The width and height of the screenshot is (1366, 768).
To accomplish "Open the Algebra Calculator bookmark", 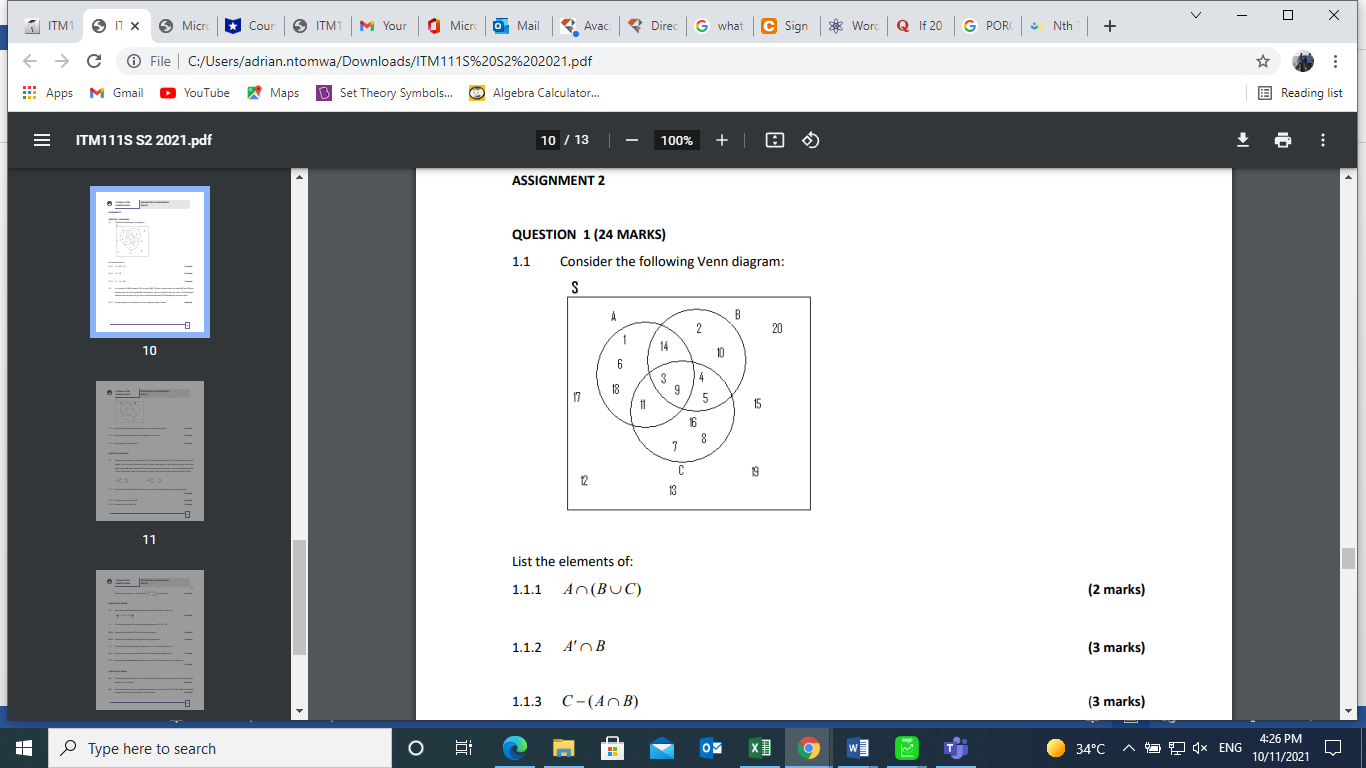I will pyautogui.click(x=534, y=93).
